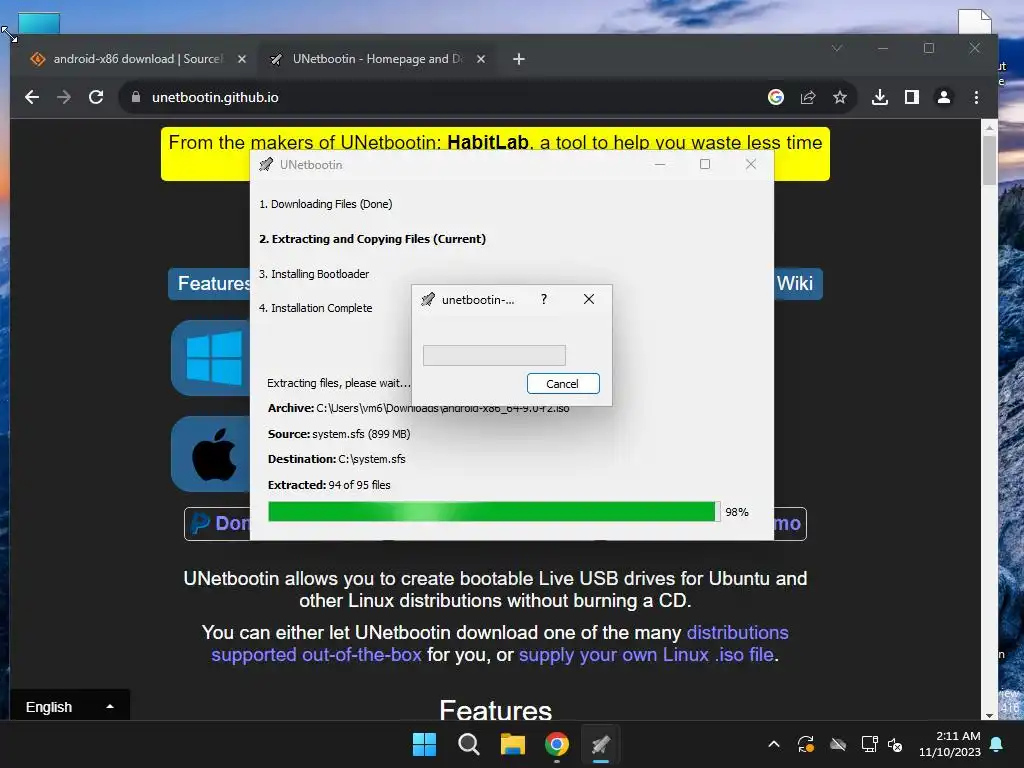Open the network tray icon
Image resolution: width=1024 pixels, height=768 pixels.
869,744
